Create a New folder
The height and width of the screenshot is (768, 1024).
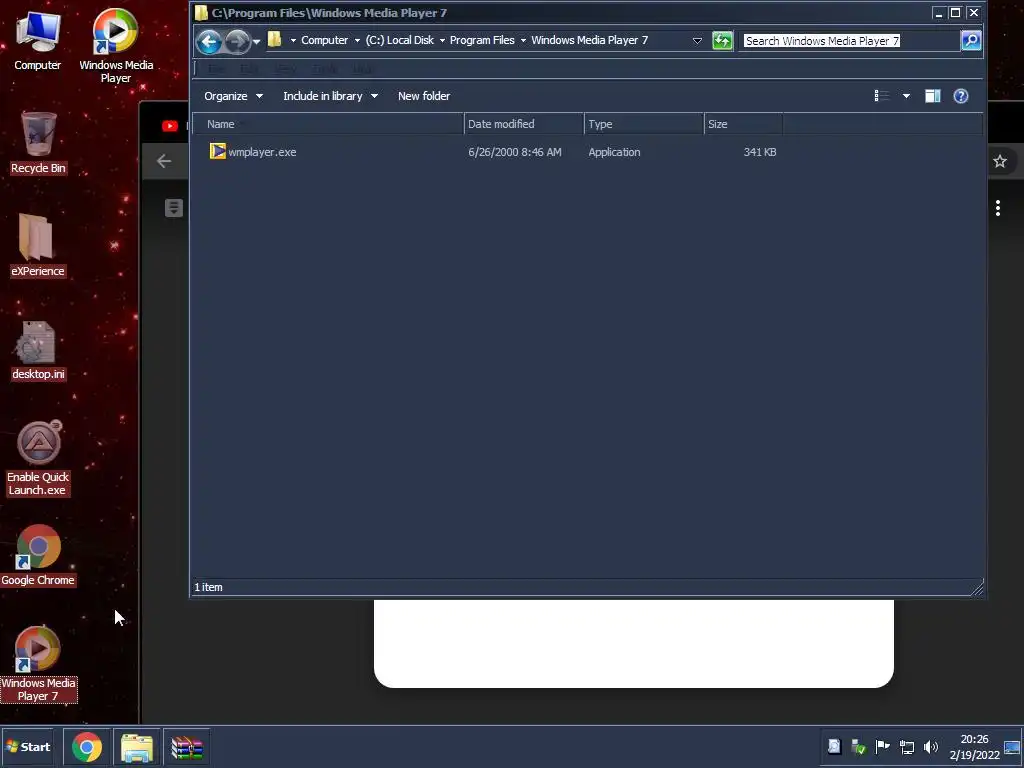click(424, 96)
